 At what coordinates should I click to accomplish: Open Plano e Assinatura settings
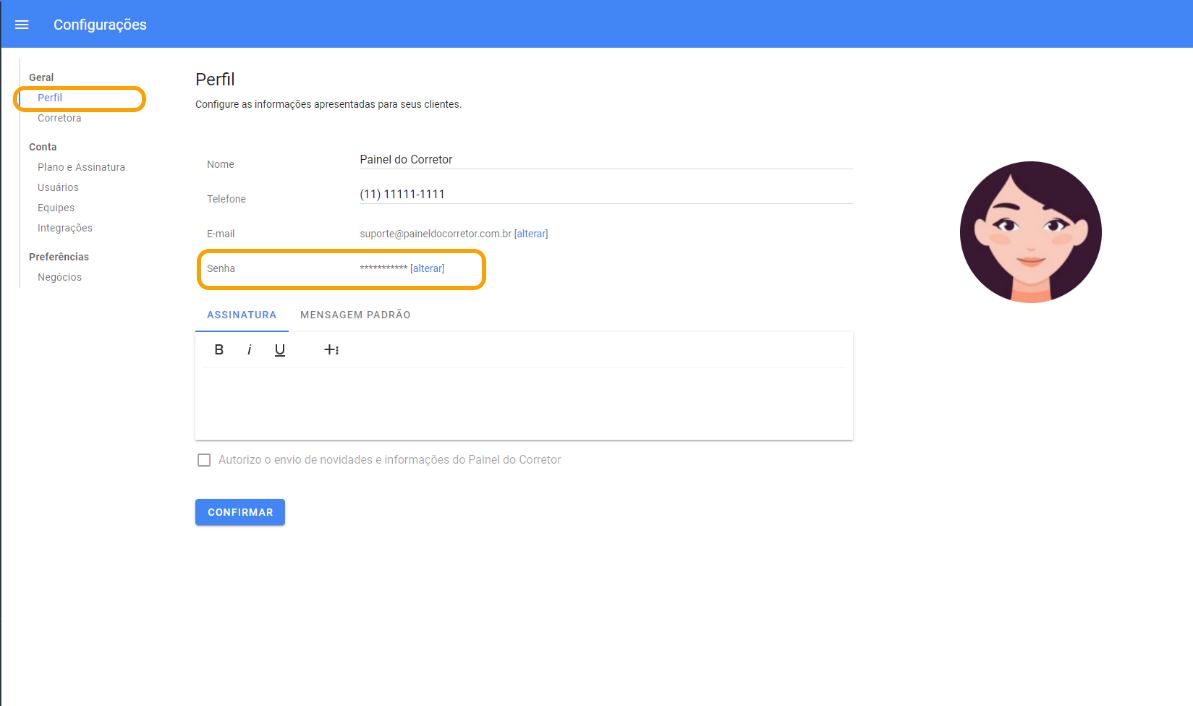(81, 167)
